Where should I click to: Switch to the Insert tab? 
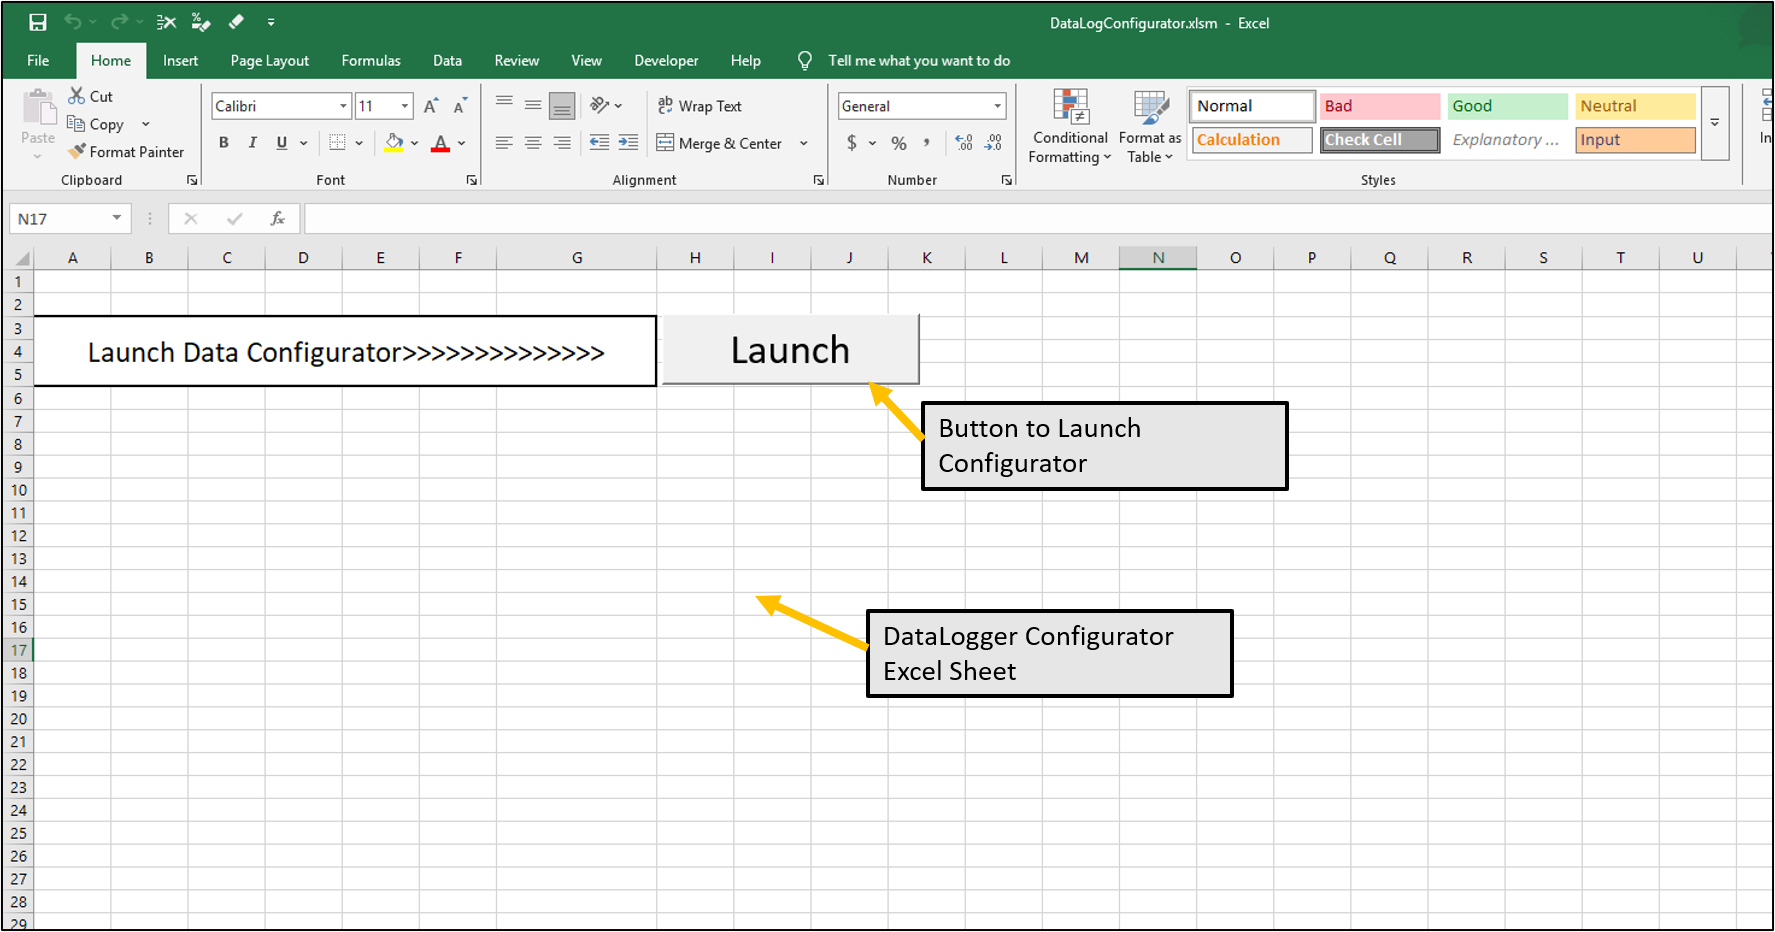pyautogui.click(x=181, y=61)
